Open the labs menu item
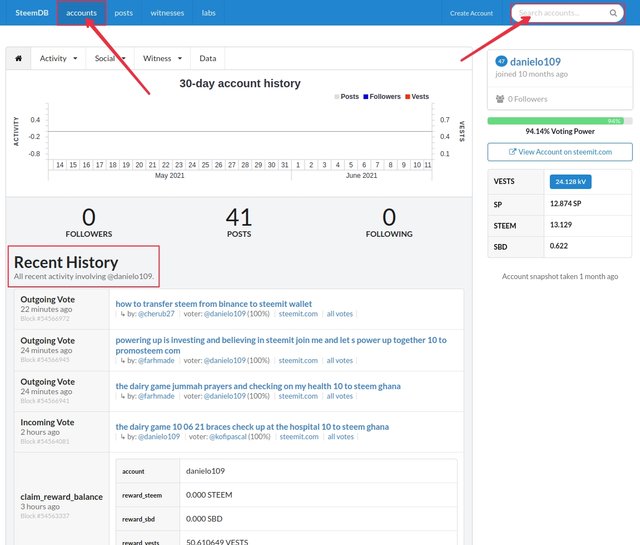The width and height of the screenshot is (640, 545). (209, 13)
